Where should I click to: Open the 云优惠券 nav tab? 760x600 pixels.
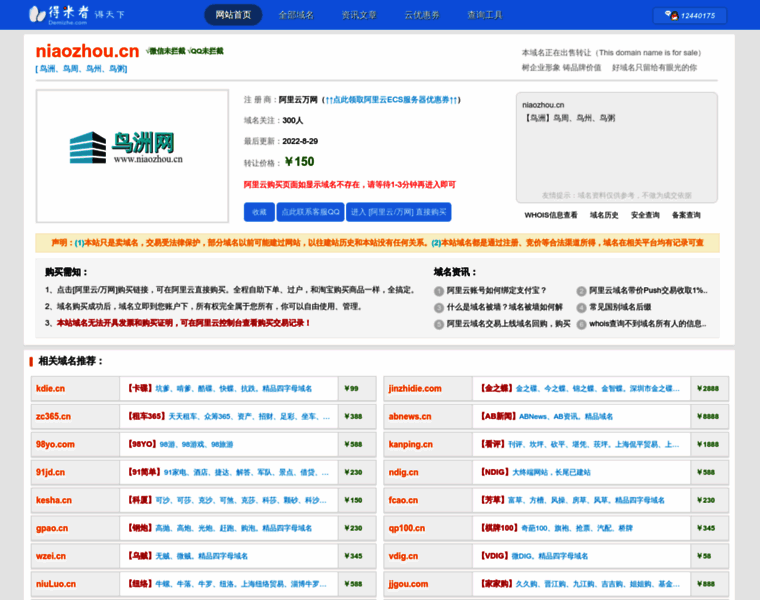pos(422,15)
